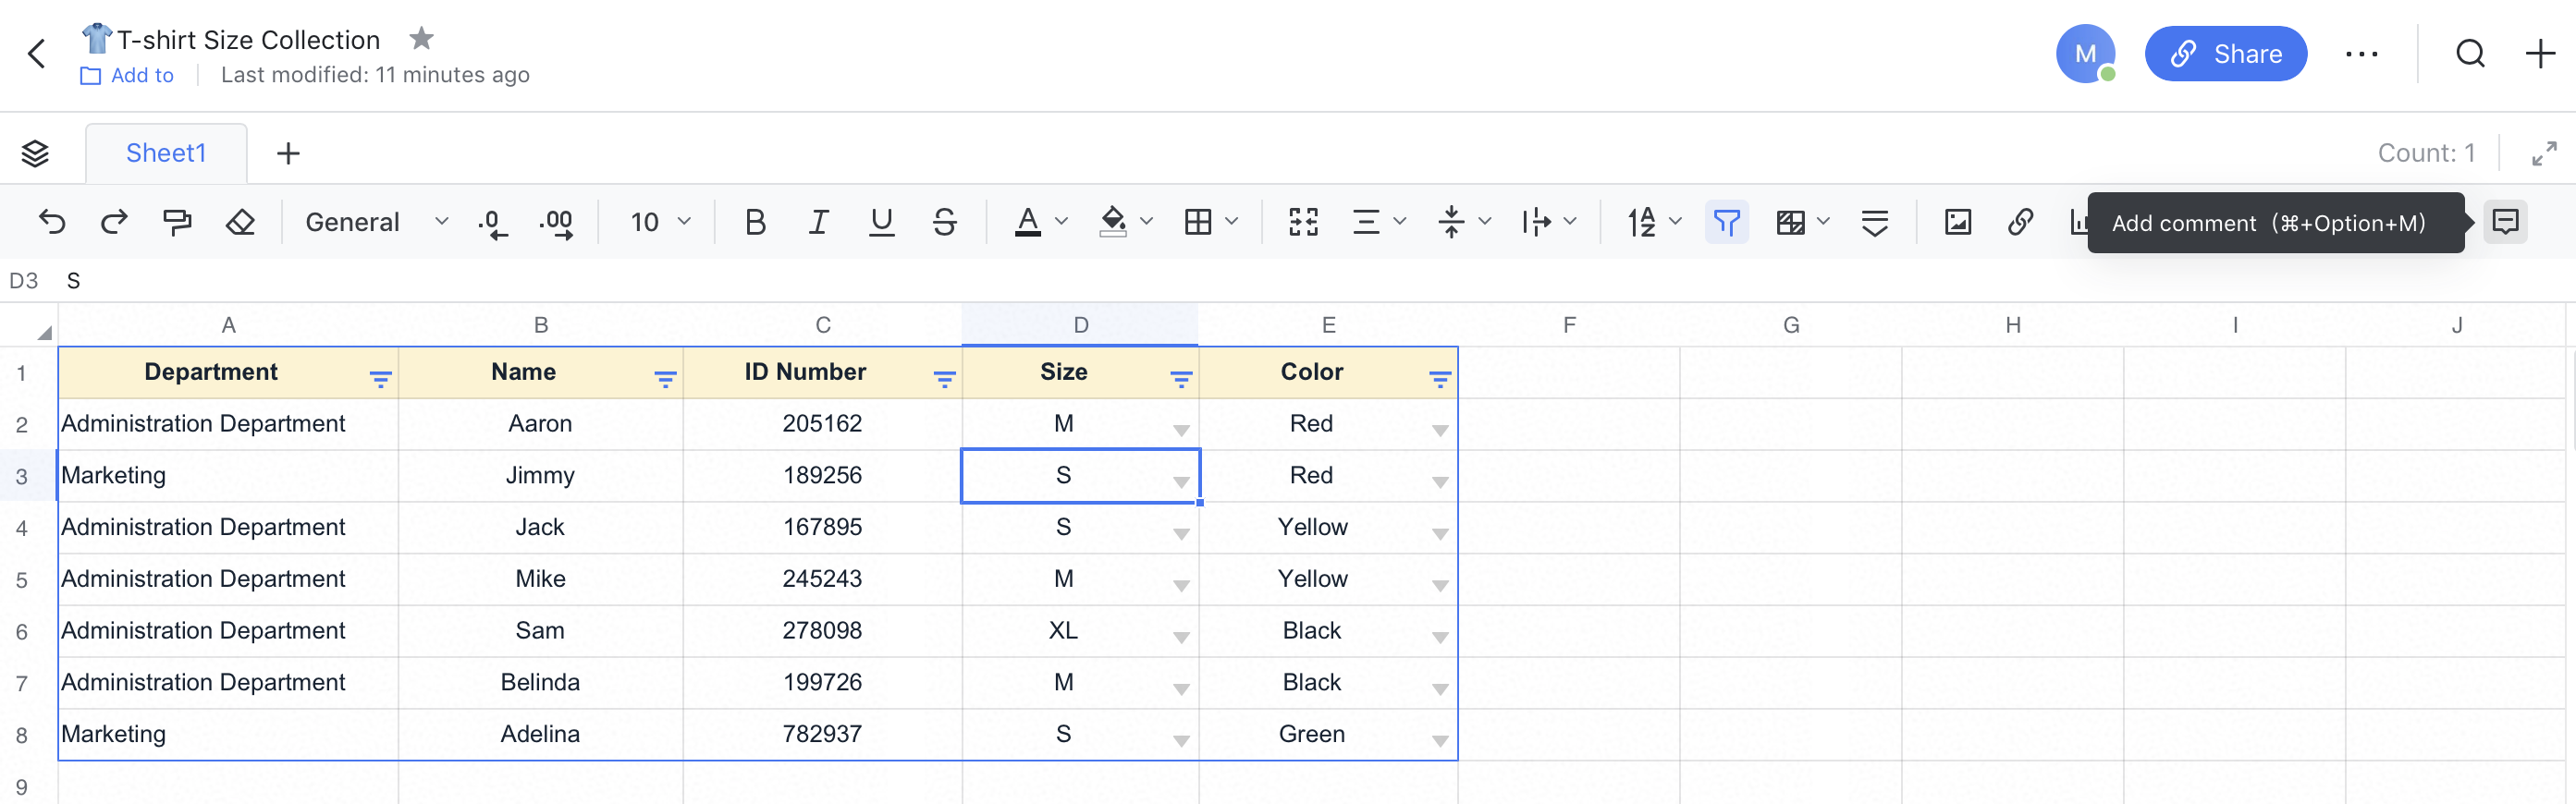
Task: Toggle italic formatting
Action: point(818,221)
